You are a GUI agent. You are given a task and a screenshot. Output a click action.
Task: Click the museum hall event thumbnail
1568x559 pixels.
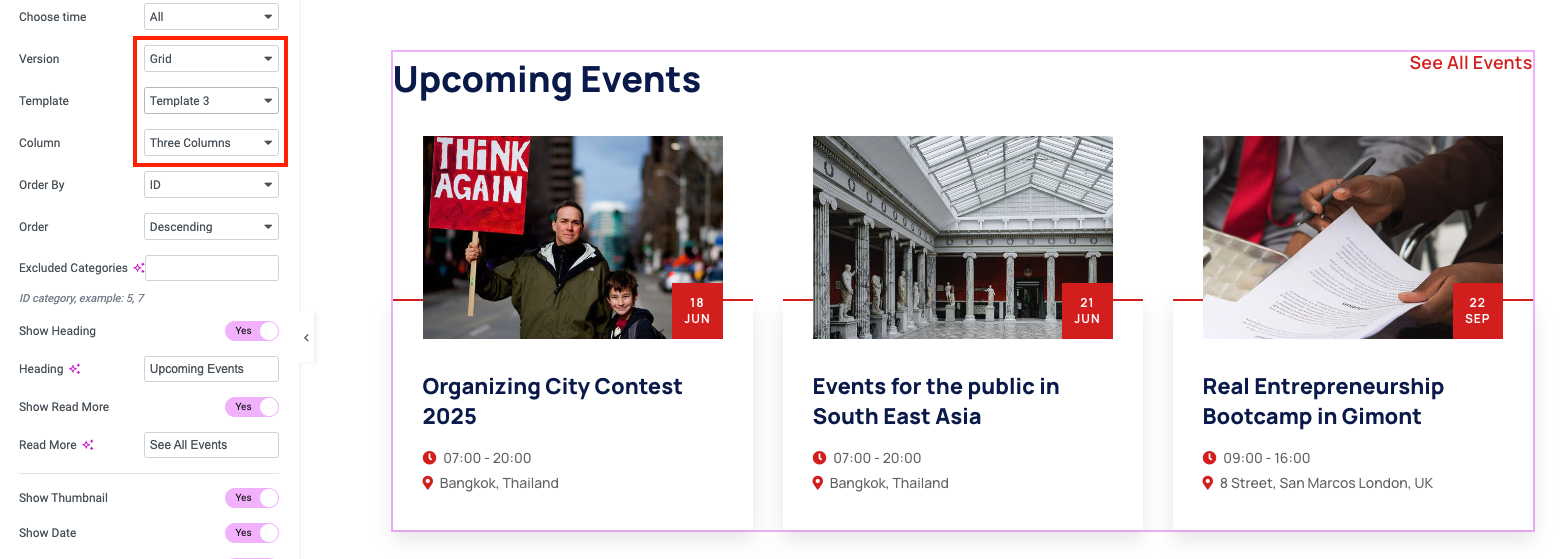(962, 237)
